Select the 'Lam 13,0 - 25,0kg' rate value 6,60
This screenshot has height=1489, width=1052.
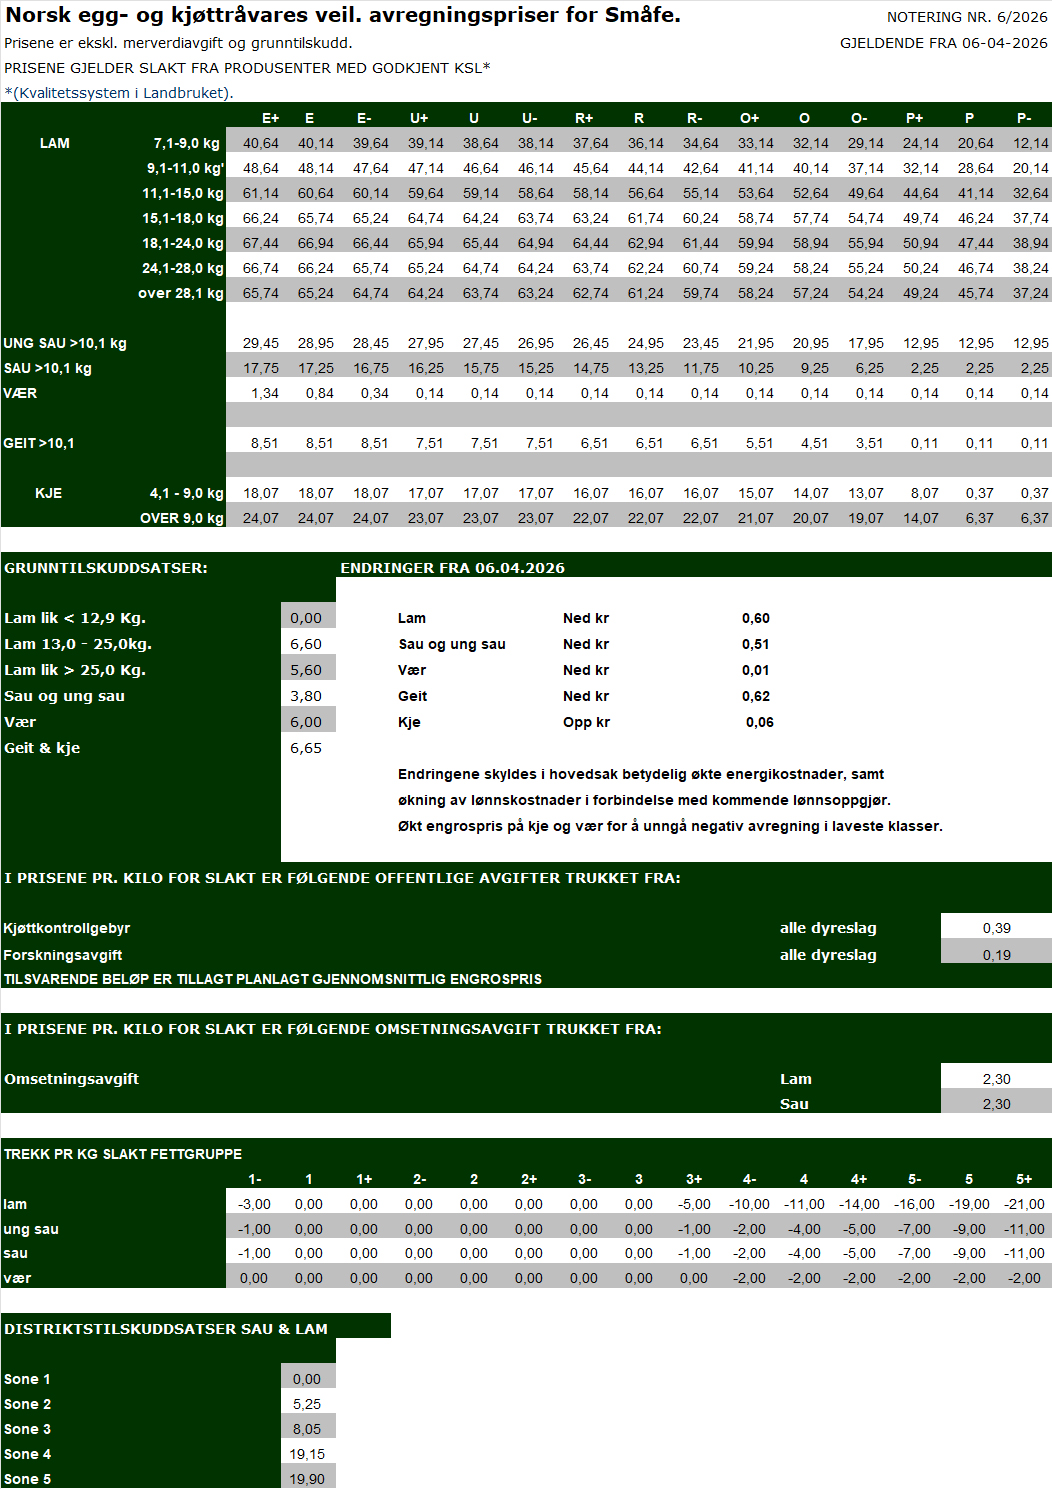point(306,644)
